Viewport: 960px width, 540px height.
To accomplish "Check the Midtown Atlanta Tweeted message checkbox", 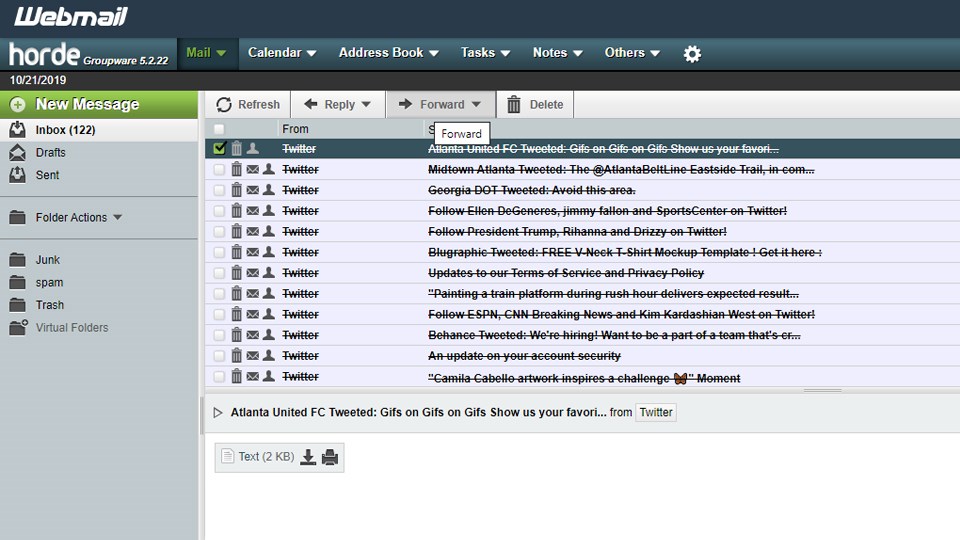I will [x=220, y=169].
